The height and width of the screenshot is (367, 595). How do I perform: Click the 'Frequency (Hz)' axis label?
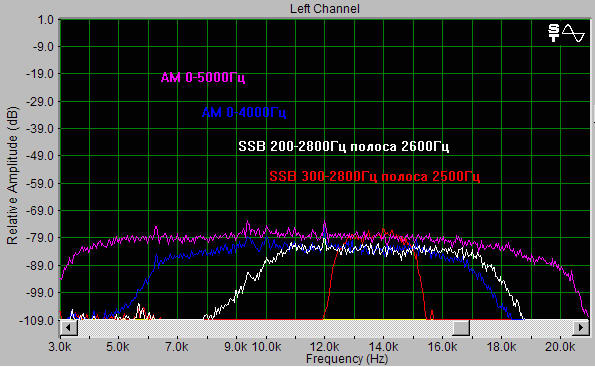click(x=347, y=359)
